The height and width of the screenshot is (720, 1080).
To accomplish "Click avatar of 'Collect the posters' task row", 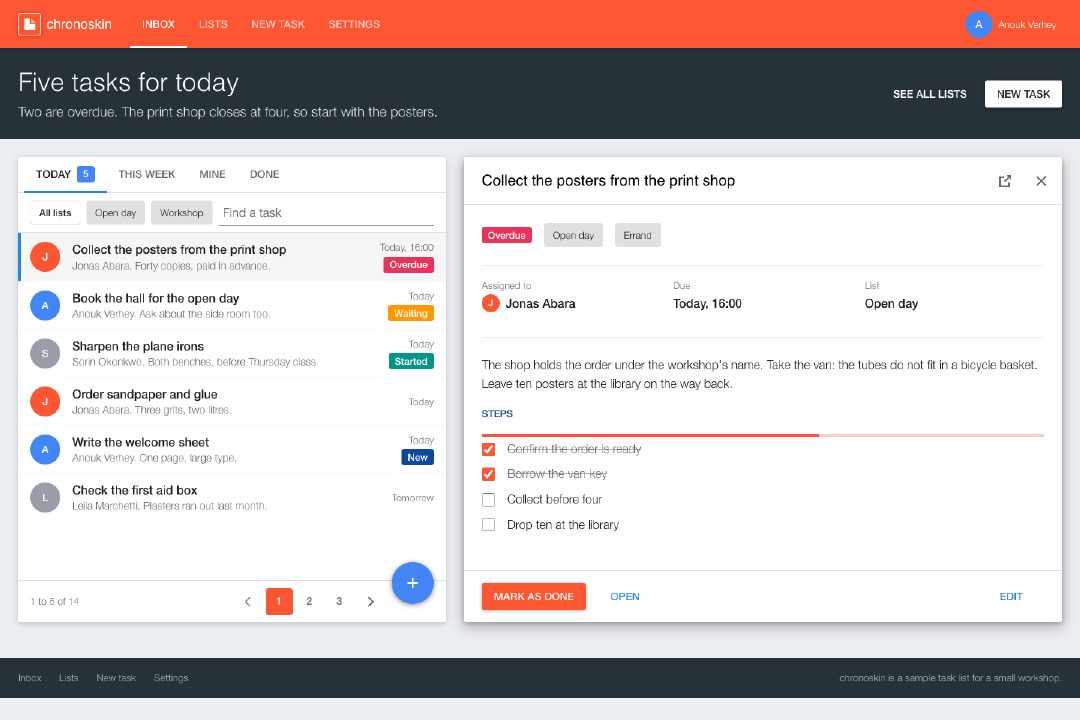I will coord(45,257).
